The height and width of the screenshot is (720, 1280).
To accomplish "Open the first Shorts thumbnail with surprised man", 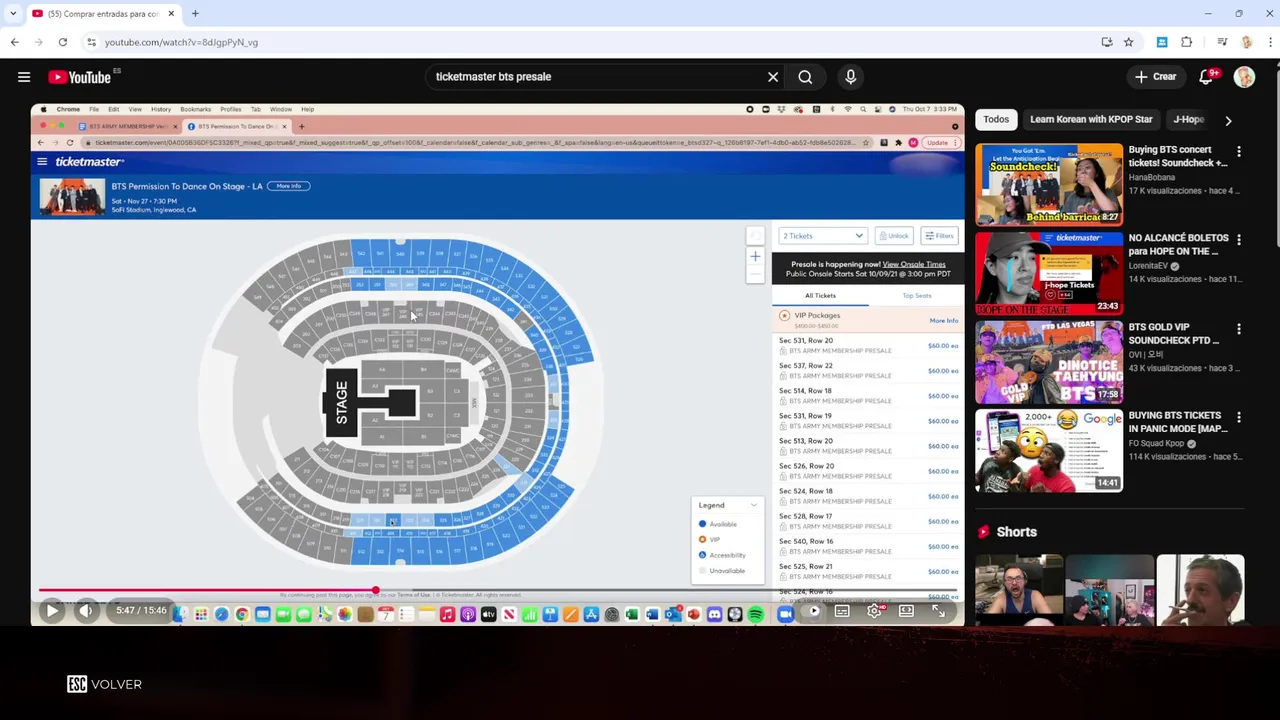I will [x=1019, y=590].
